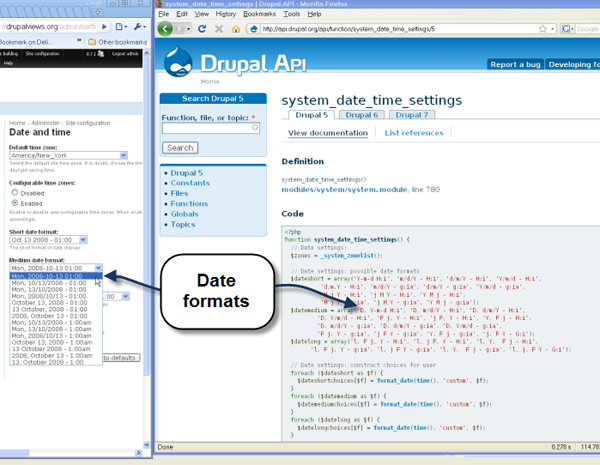The image size is (600, 465).
Task: Click Home breadcrumb on Drupal API
Action: [210, 81]
